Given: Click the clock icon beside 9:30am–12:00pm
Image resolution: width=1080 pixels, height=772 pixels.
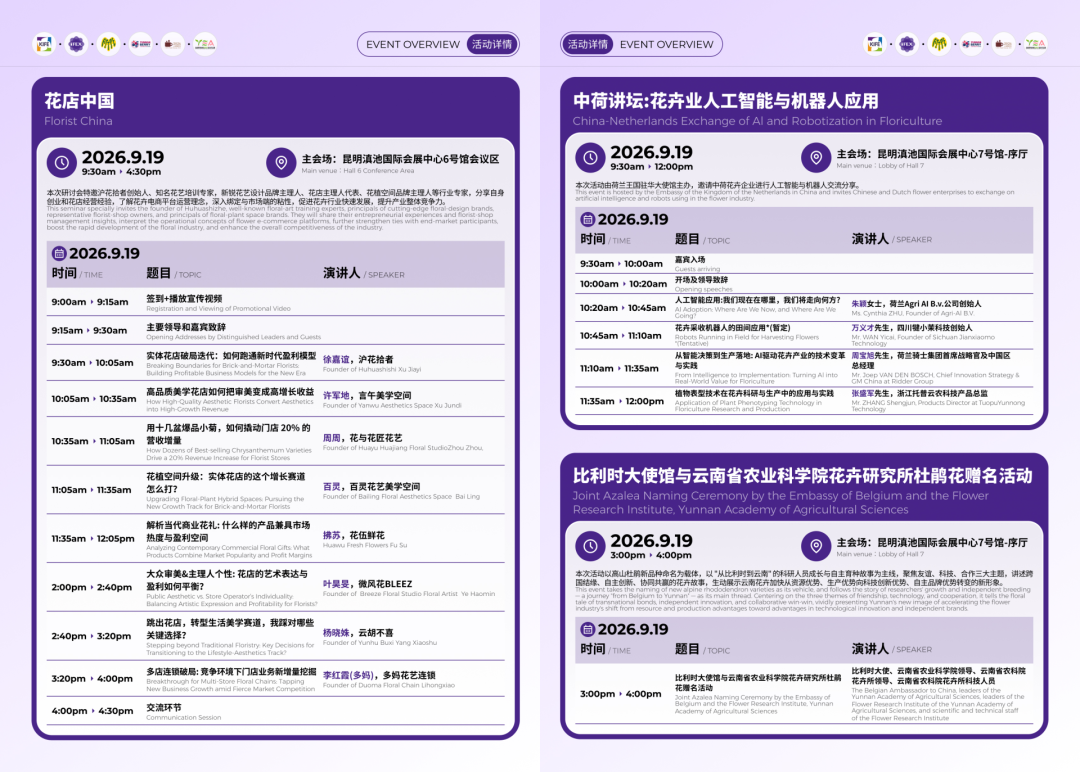Looking at the screenshot, I should pos(590,158).
